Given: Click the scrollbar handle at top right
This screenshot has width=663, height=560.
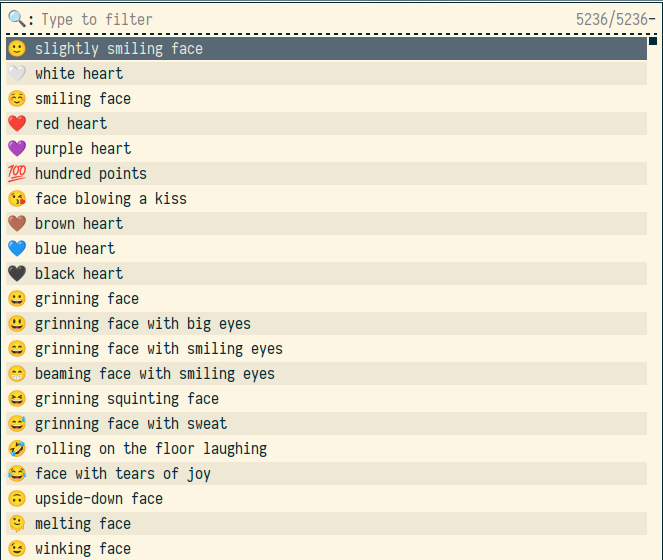Looking at the screenshot, I should click(x=653, y=42).
